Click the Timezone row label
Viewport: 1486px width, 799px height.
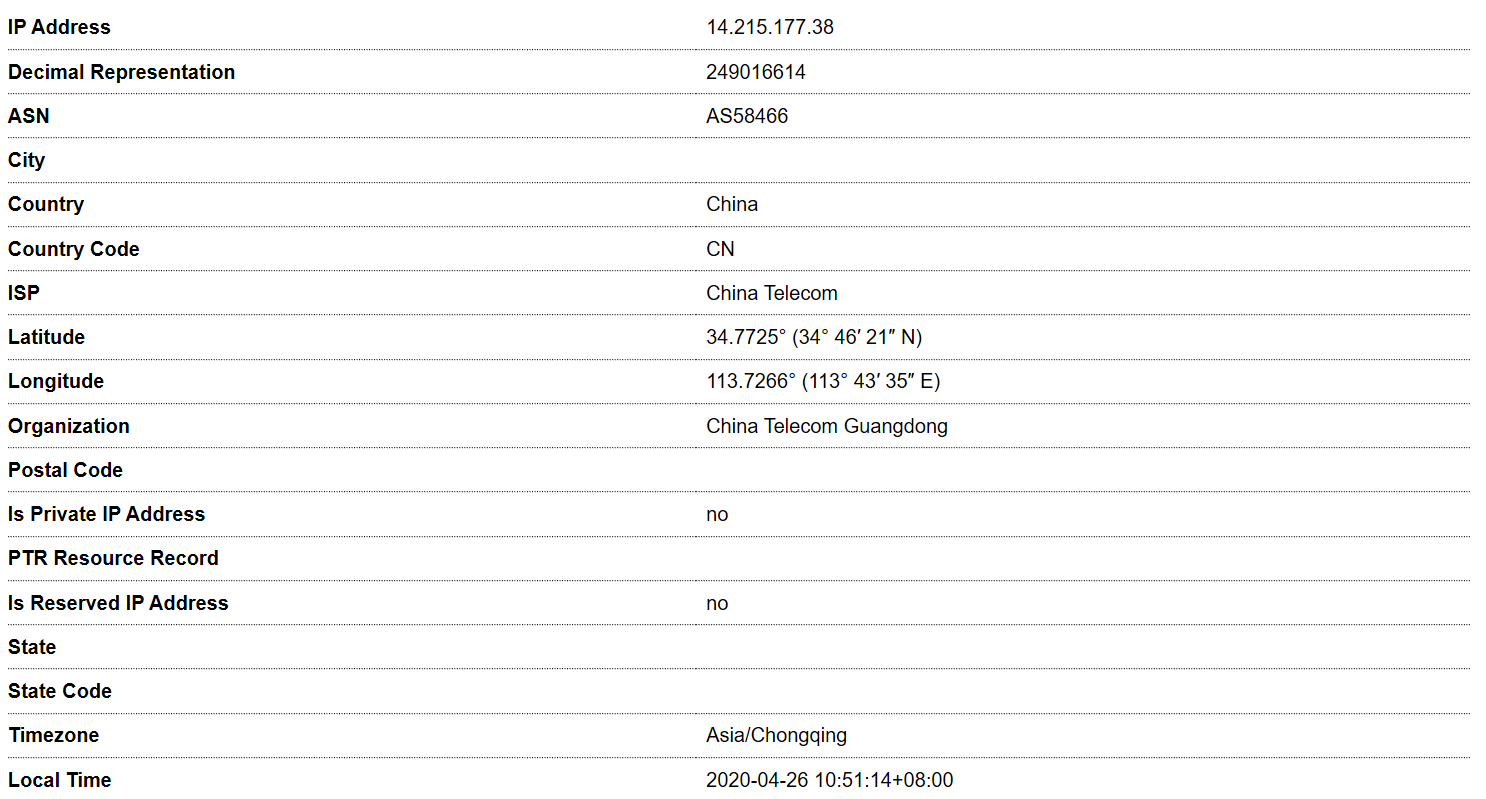pyautogui.click(x=54, y=735)
